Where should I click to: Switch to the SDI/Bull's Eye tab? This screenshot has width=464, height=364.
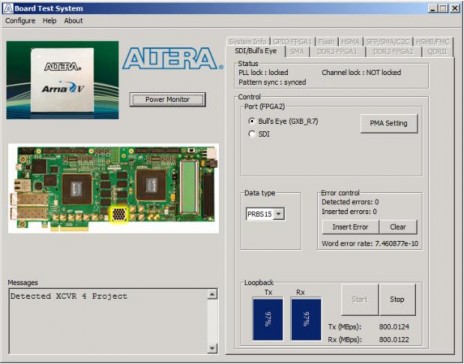click(x=256, y=51)
